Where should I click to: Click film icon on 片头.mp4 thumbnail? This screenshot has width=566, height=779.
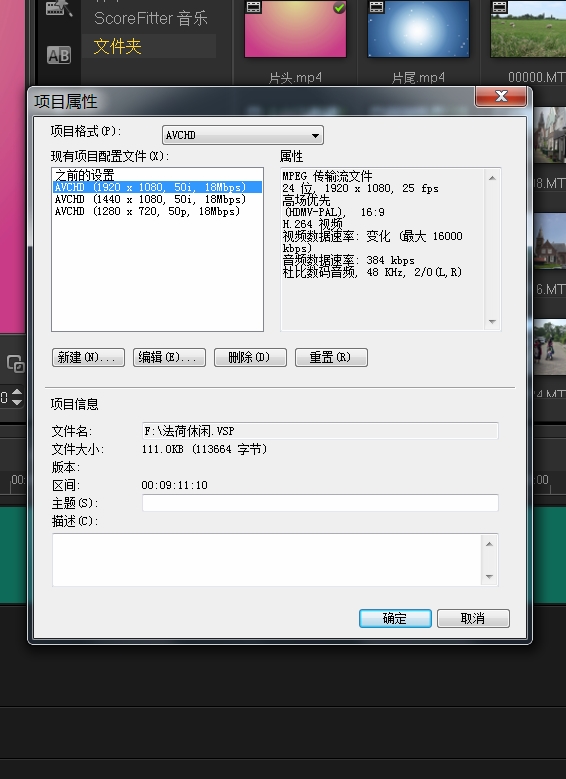pos(253,6)
